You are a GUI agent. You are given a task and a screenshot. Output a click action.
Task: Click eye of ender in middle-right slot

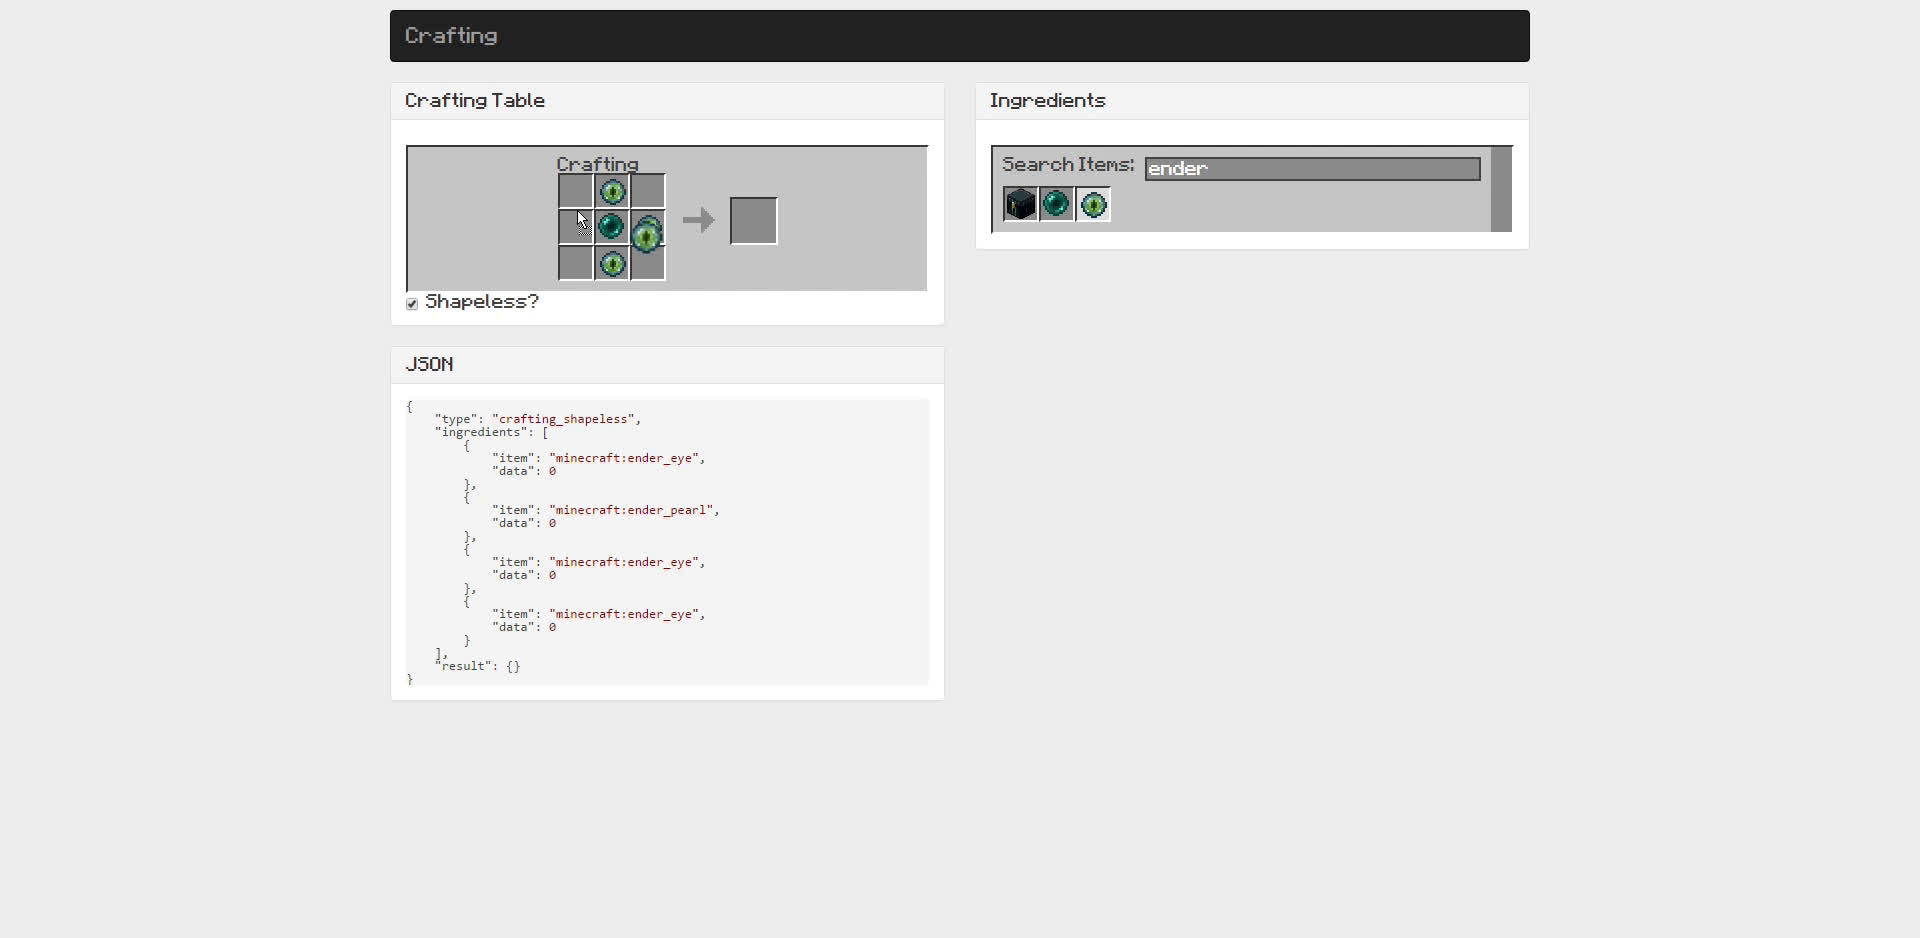[x=648, y=235]
